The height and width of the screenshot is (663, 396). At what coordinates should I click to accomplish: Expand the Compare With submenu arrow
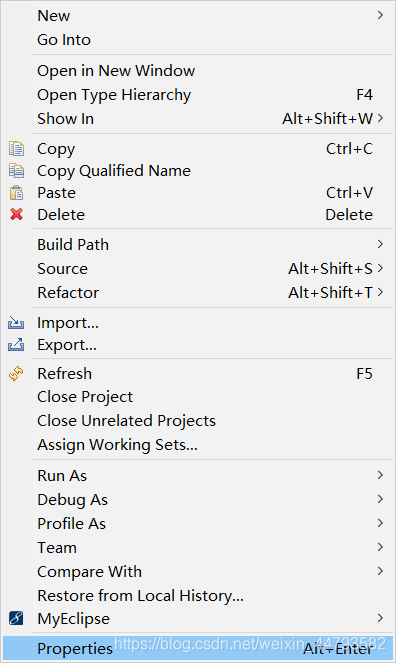pyautogui.click(x=380, y=571)
